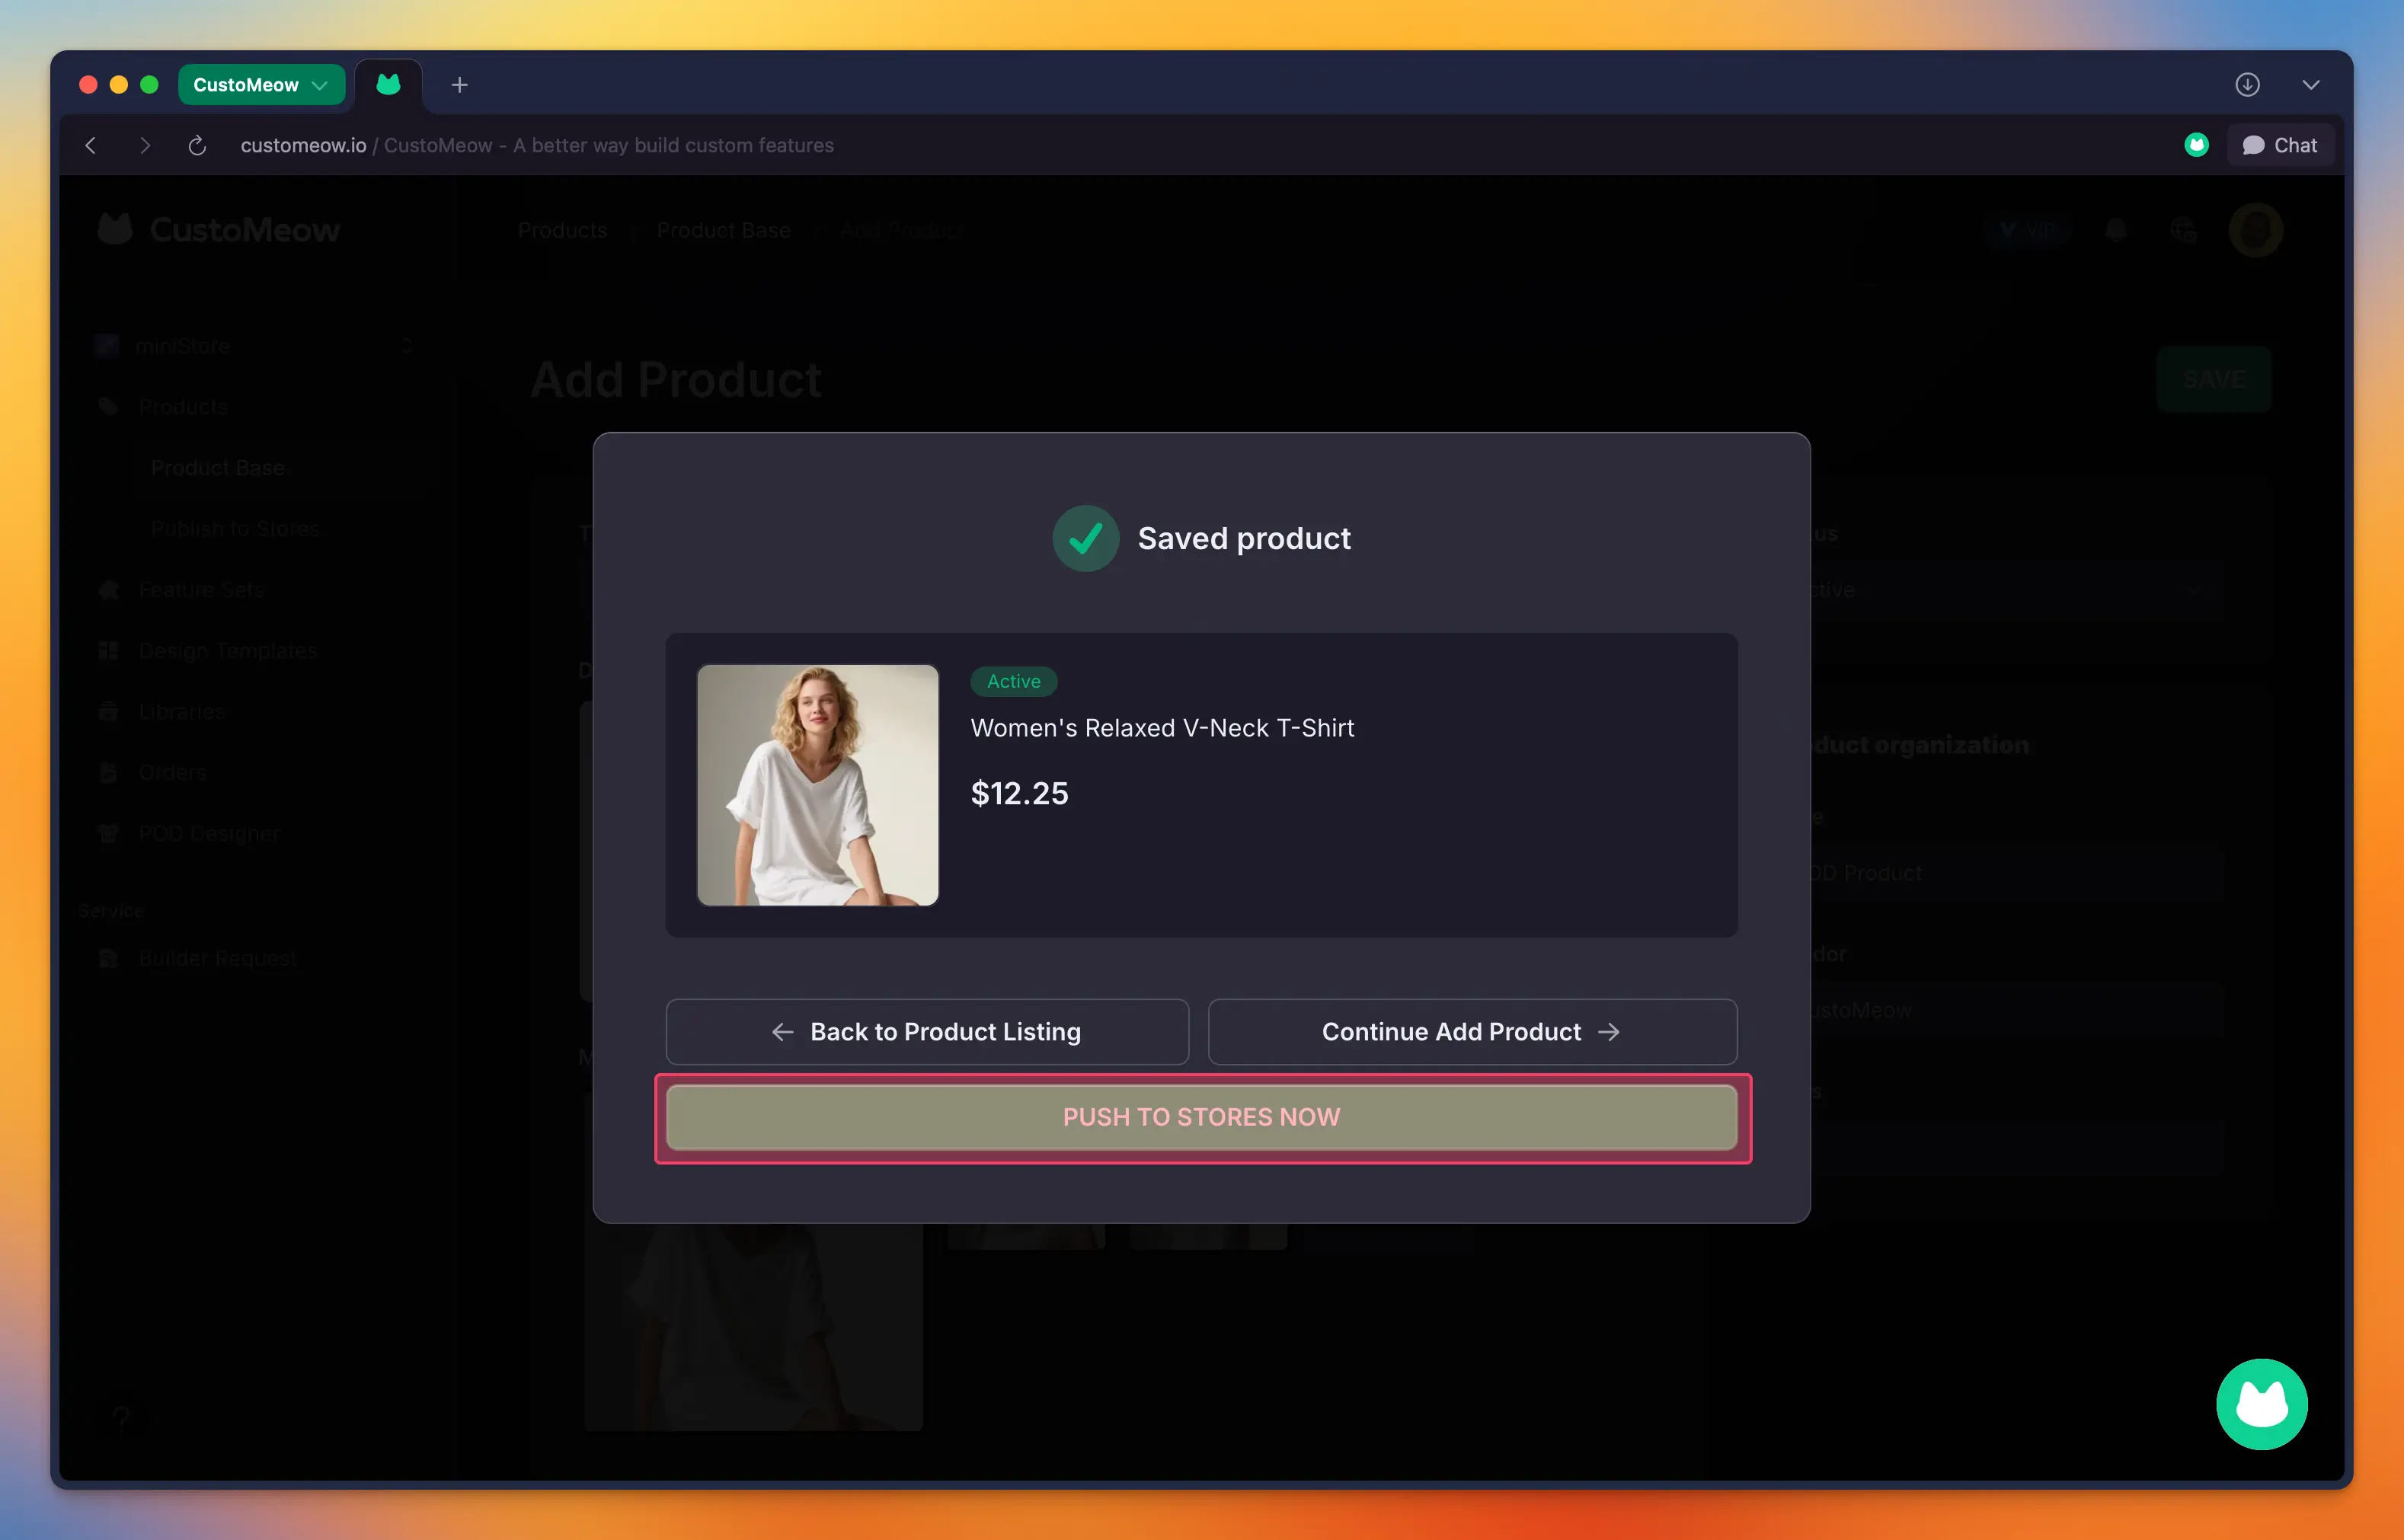
Task: Open the Women's V-Neck T-Shirt thumbnail
Action: pyautogui.click(x=817, y=785)
